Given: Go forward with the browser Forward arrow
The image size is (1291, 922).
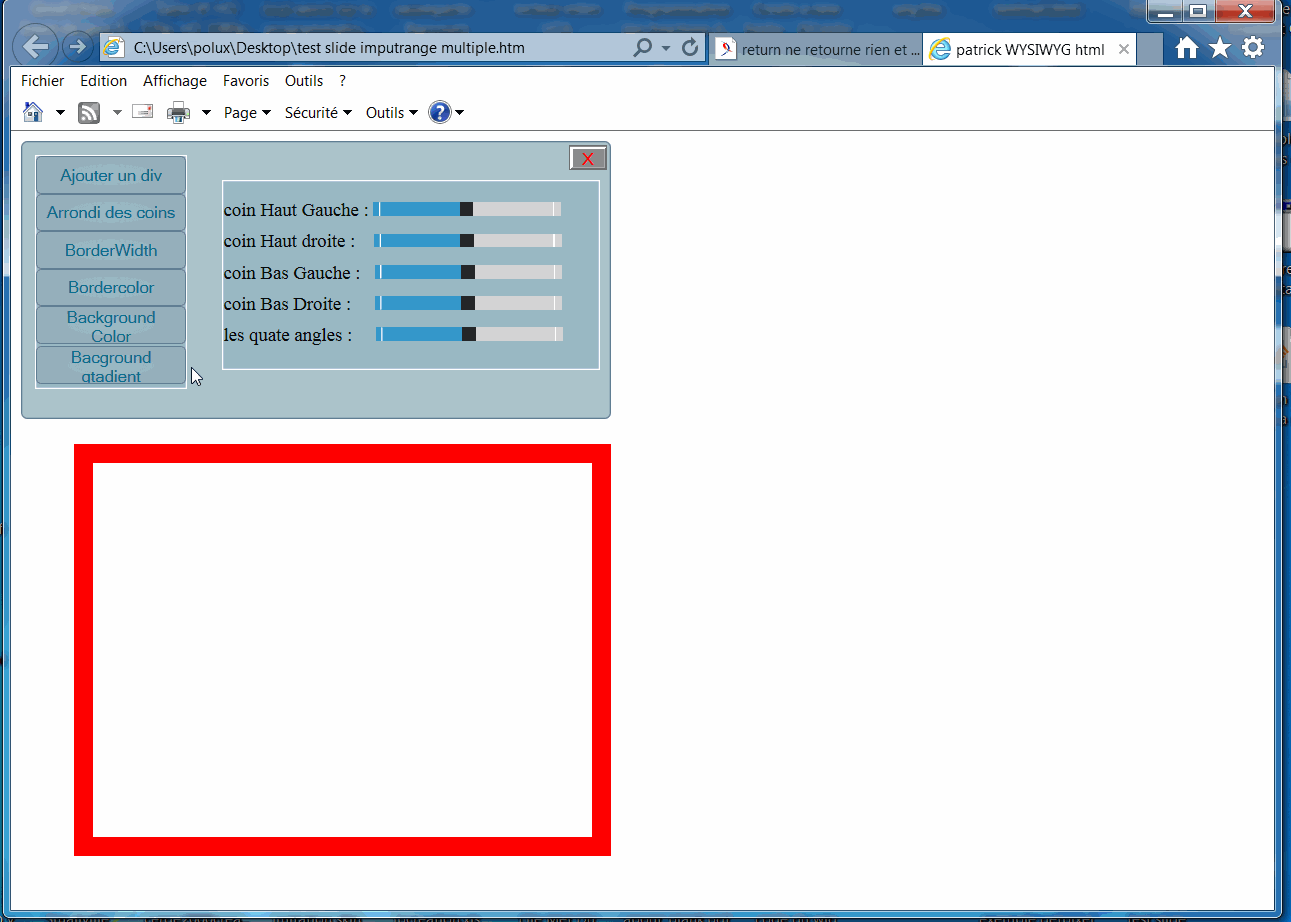Looking at the screenshot, I should (77, 47).
